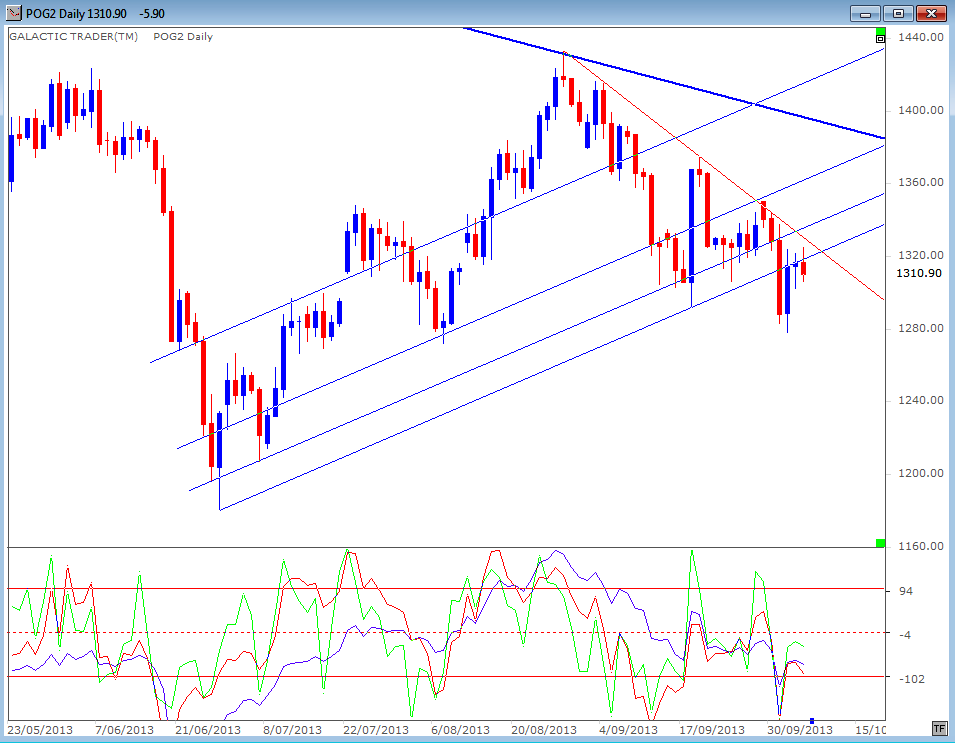Click the 1320.00 price axis label
This screenshot has height=743, width=955.
(x=921, y=255)
